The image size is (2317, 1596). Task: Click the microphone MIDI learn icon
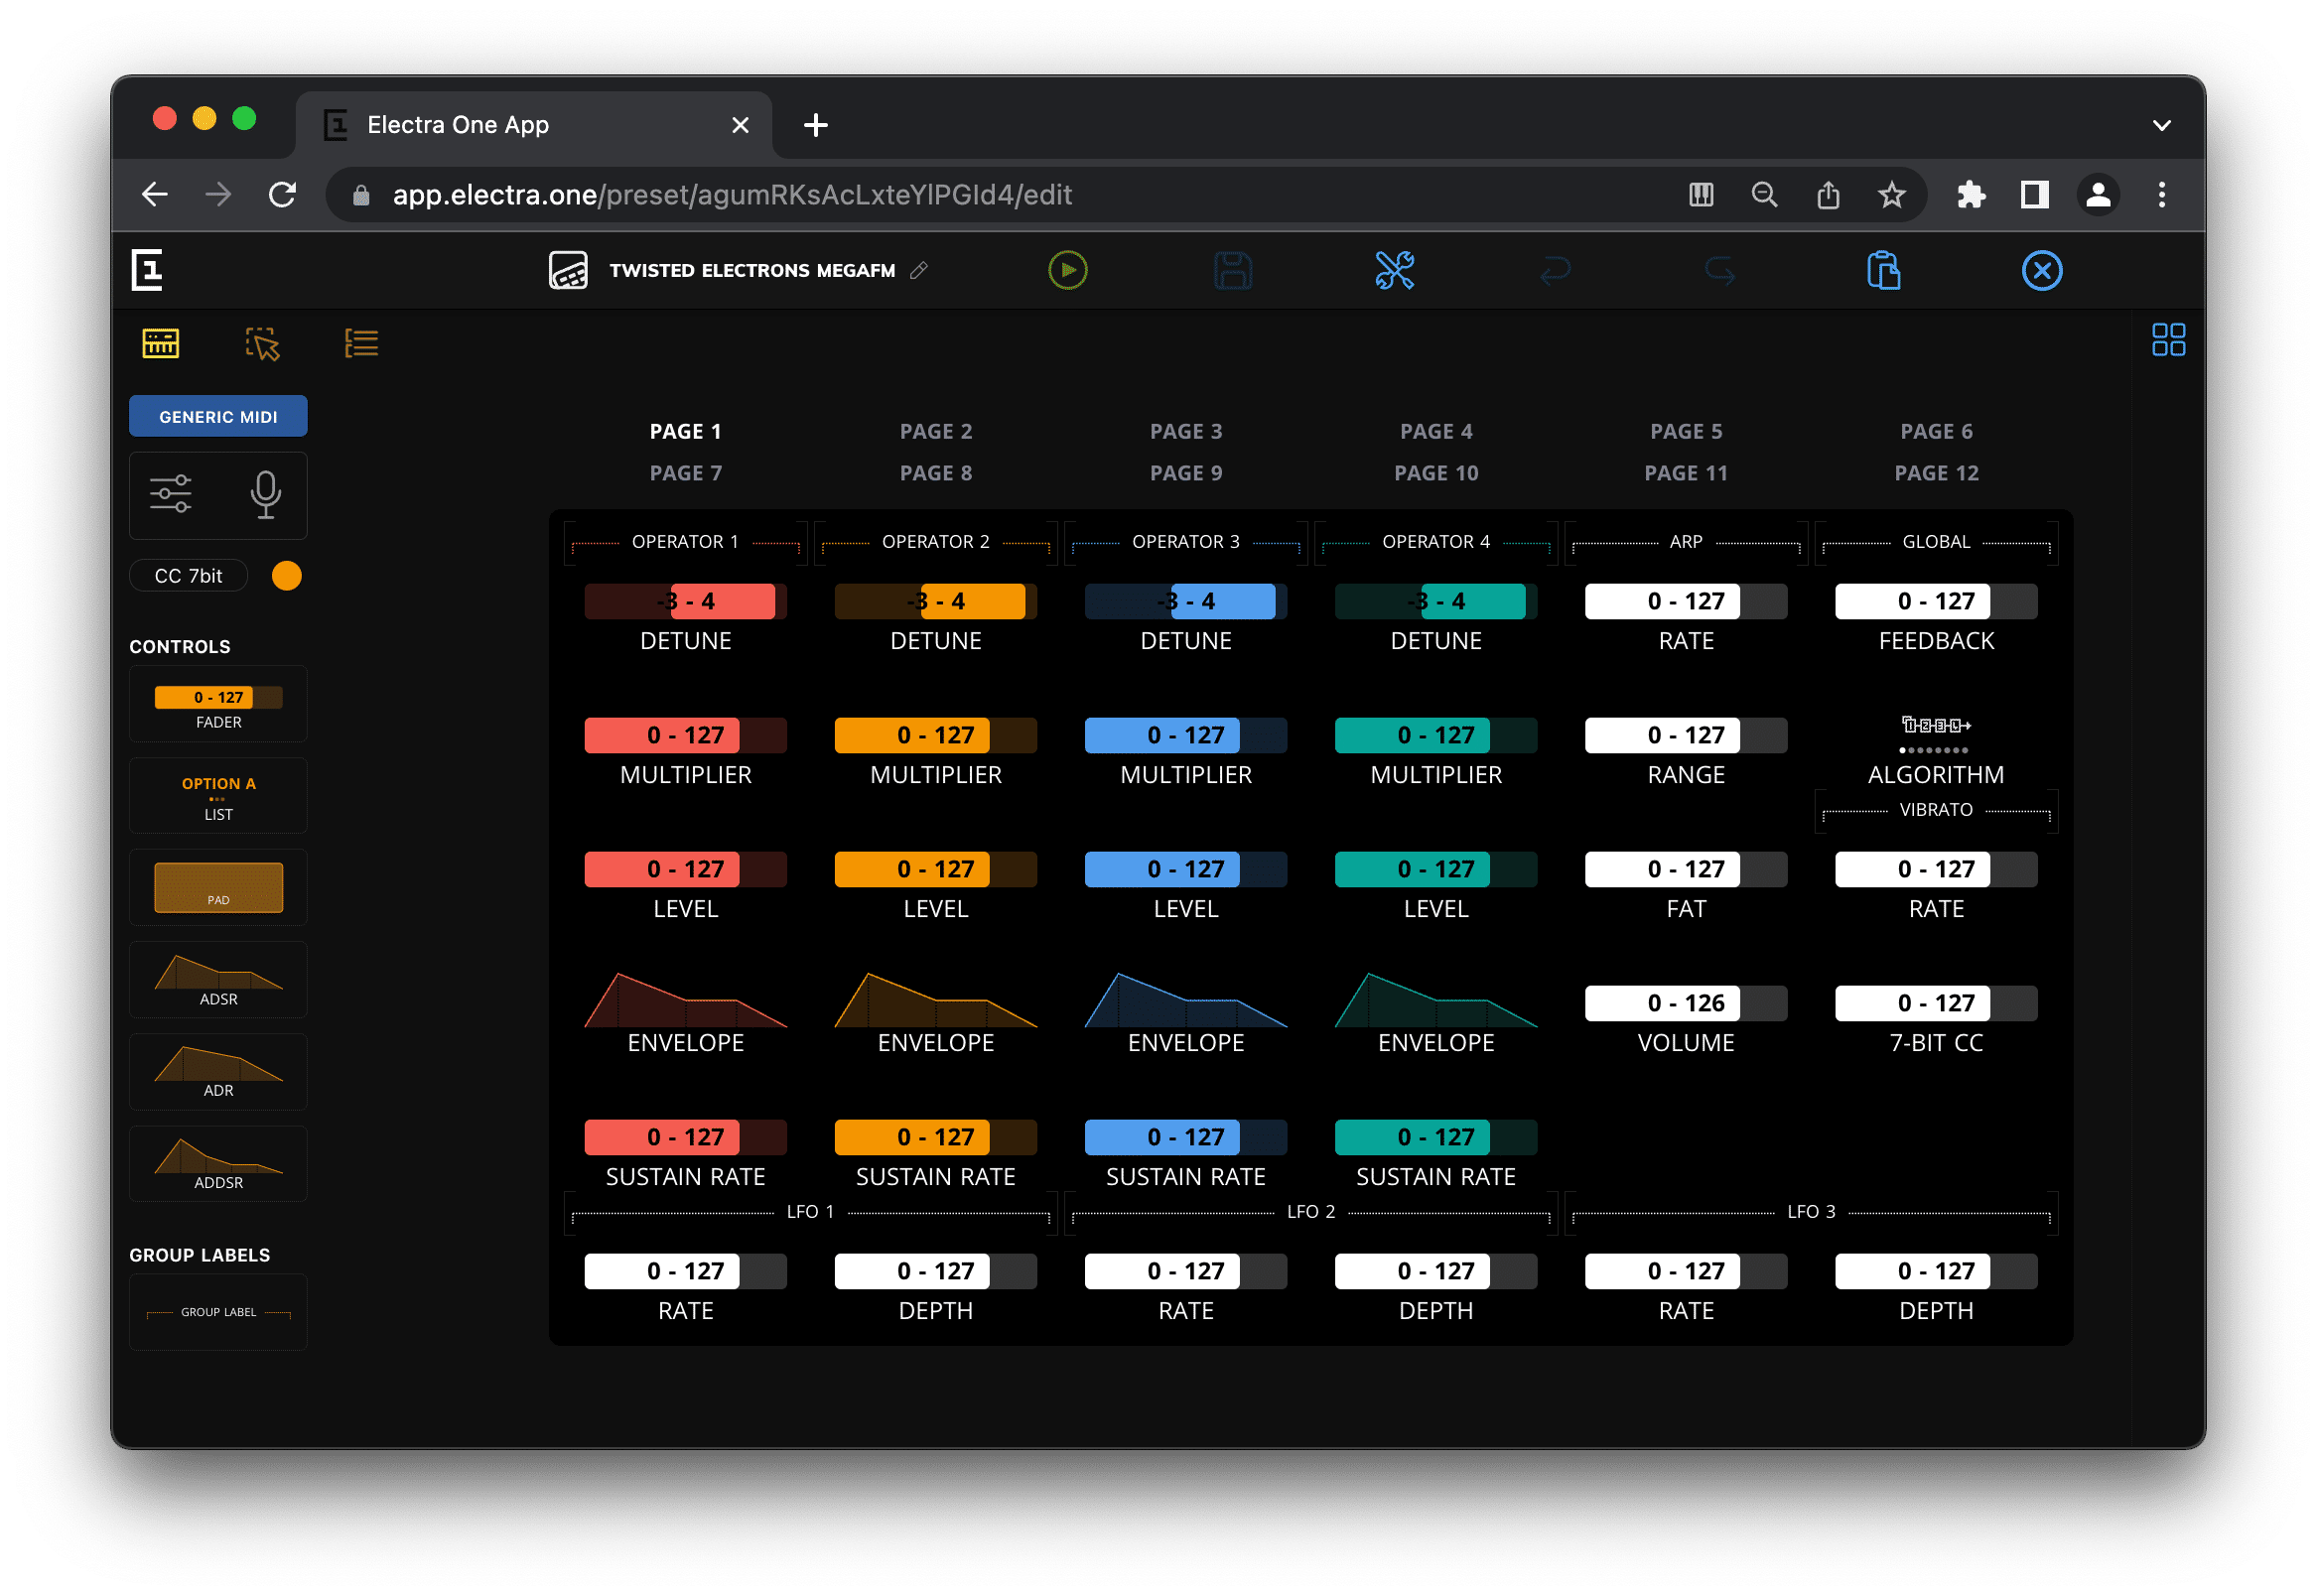(x=265, y=494)
